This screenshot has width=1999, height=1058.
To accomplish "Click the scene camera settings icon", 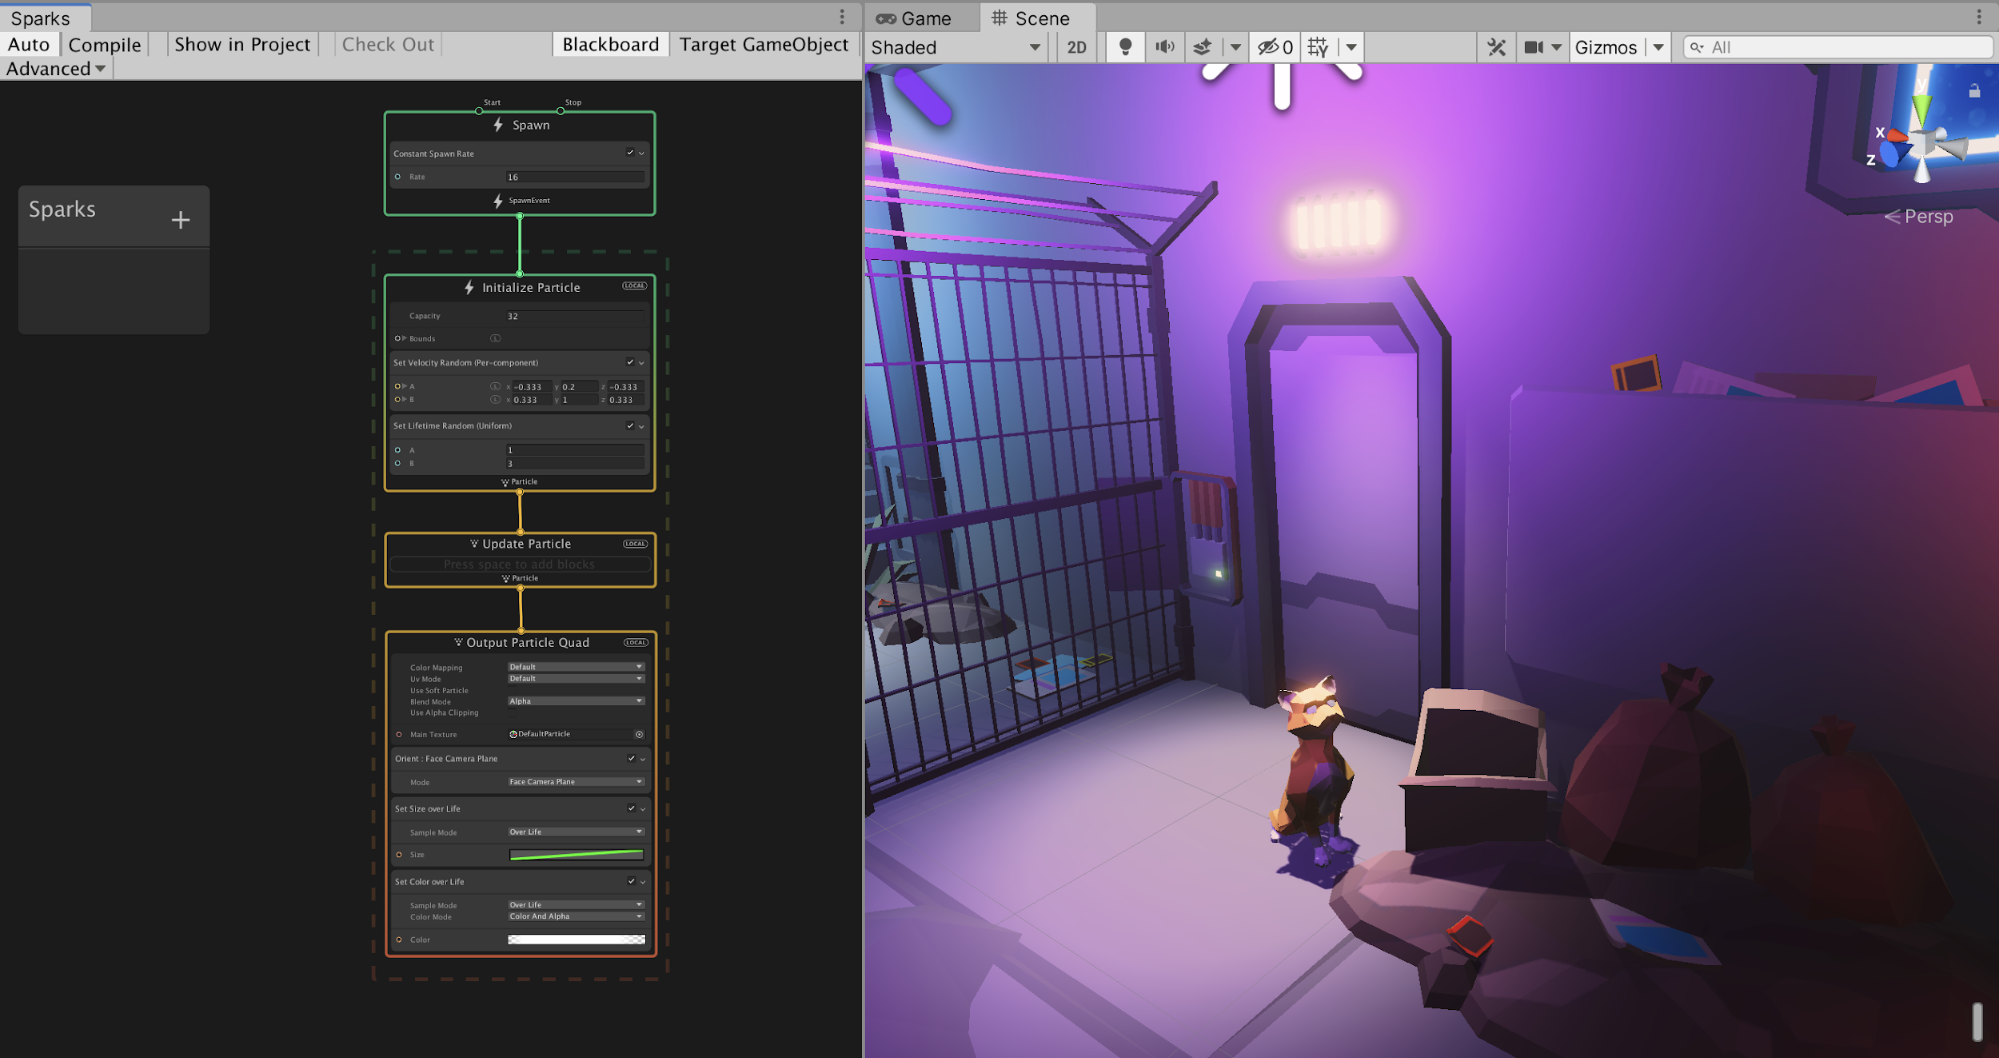I will click(1534, 47).
